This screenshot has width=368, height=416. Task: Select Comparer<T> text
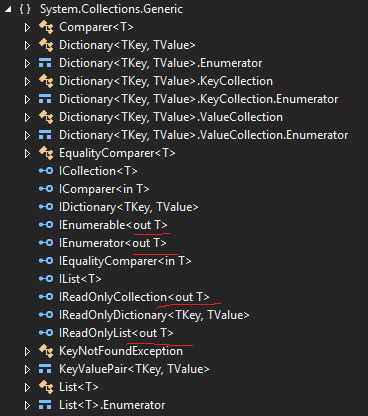click(x=96, y=27)
